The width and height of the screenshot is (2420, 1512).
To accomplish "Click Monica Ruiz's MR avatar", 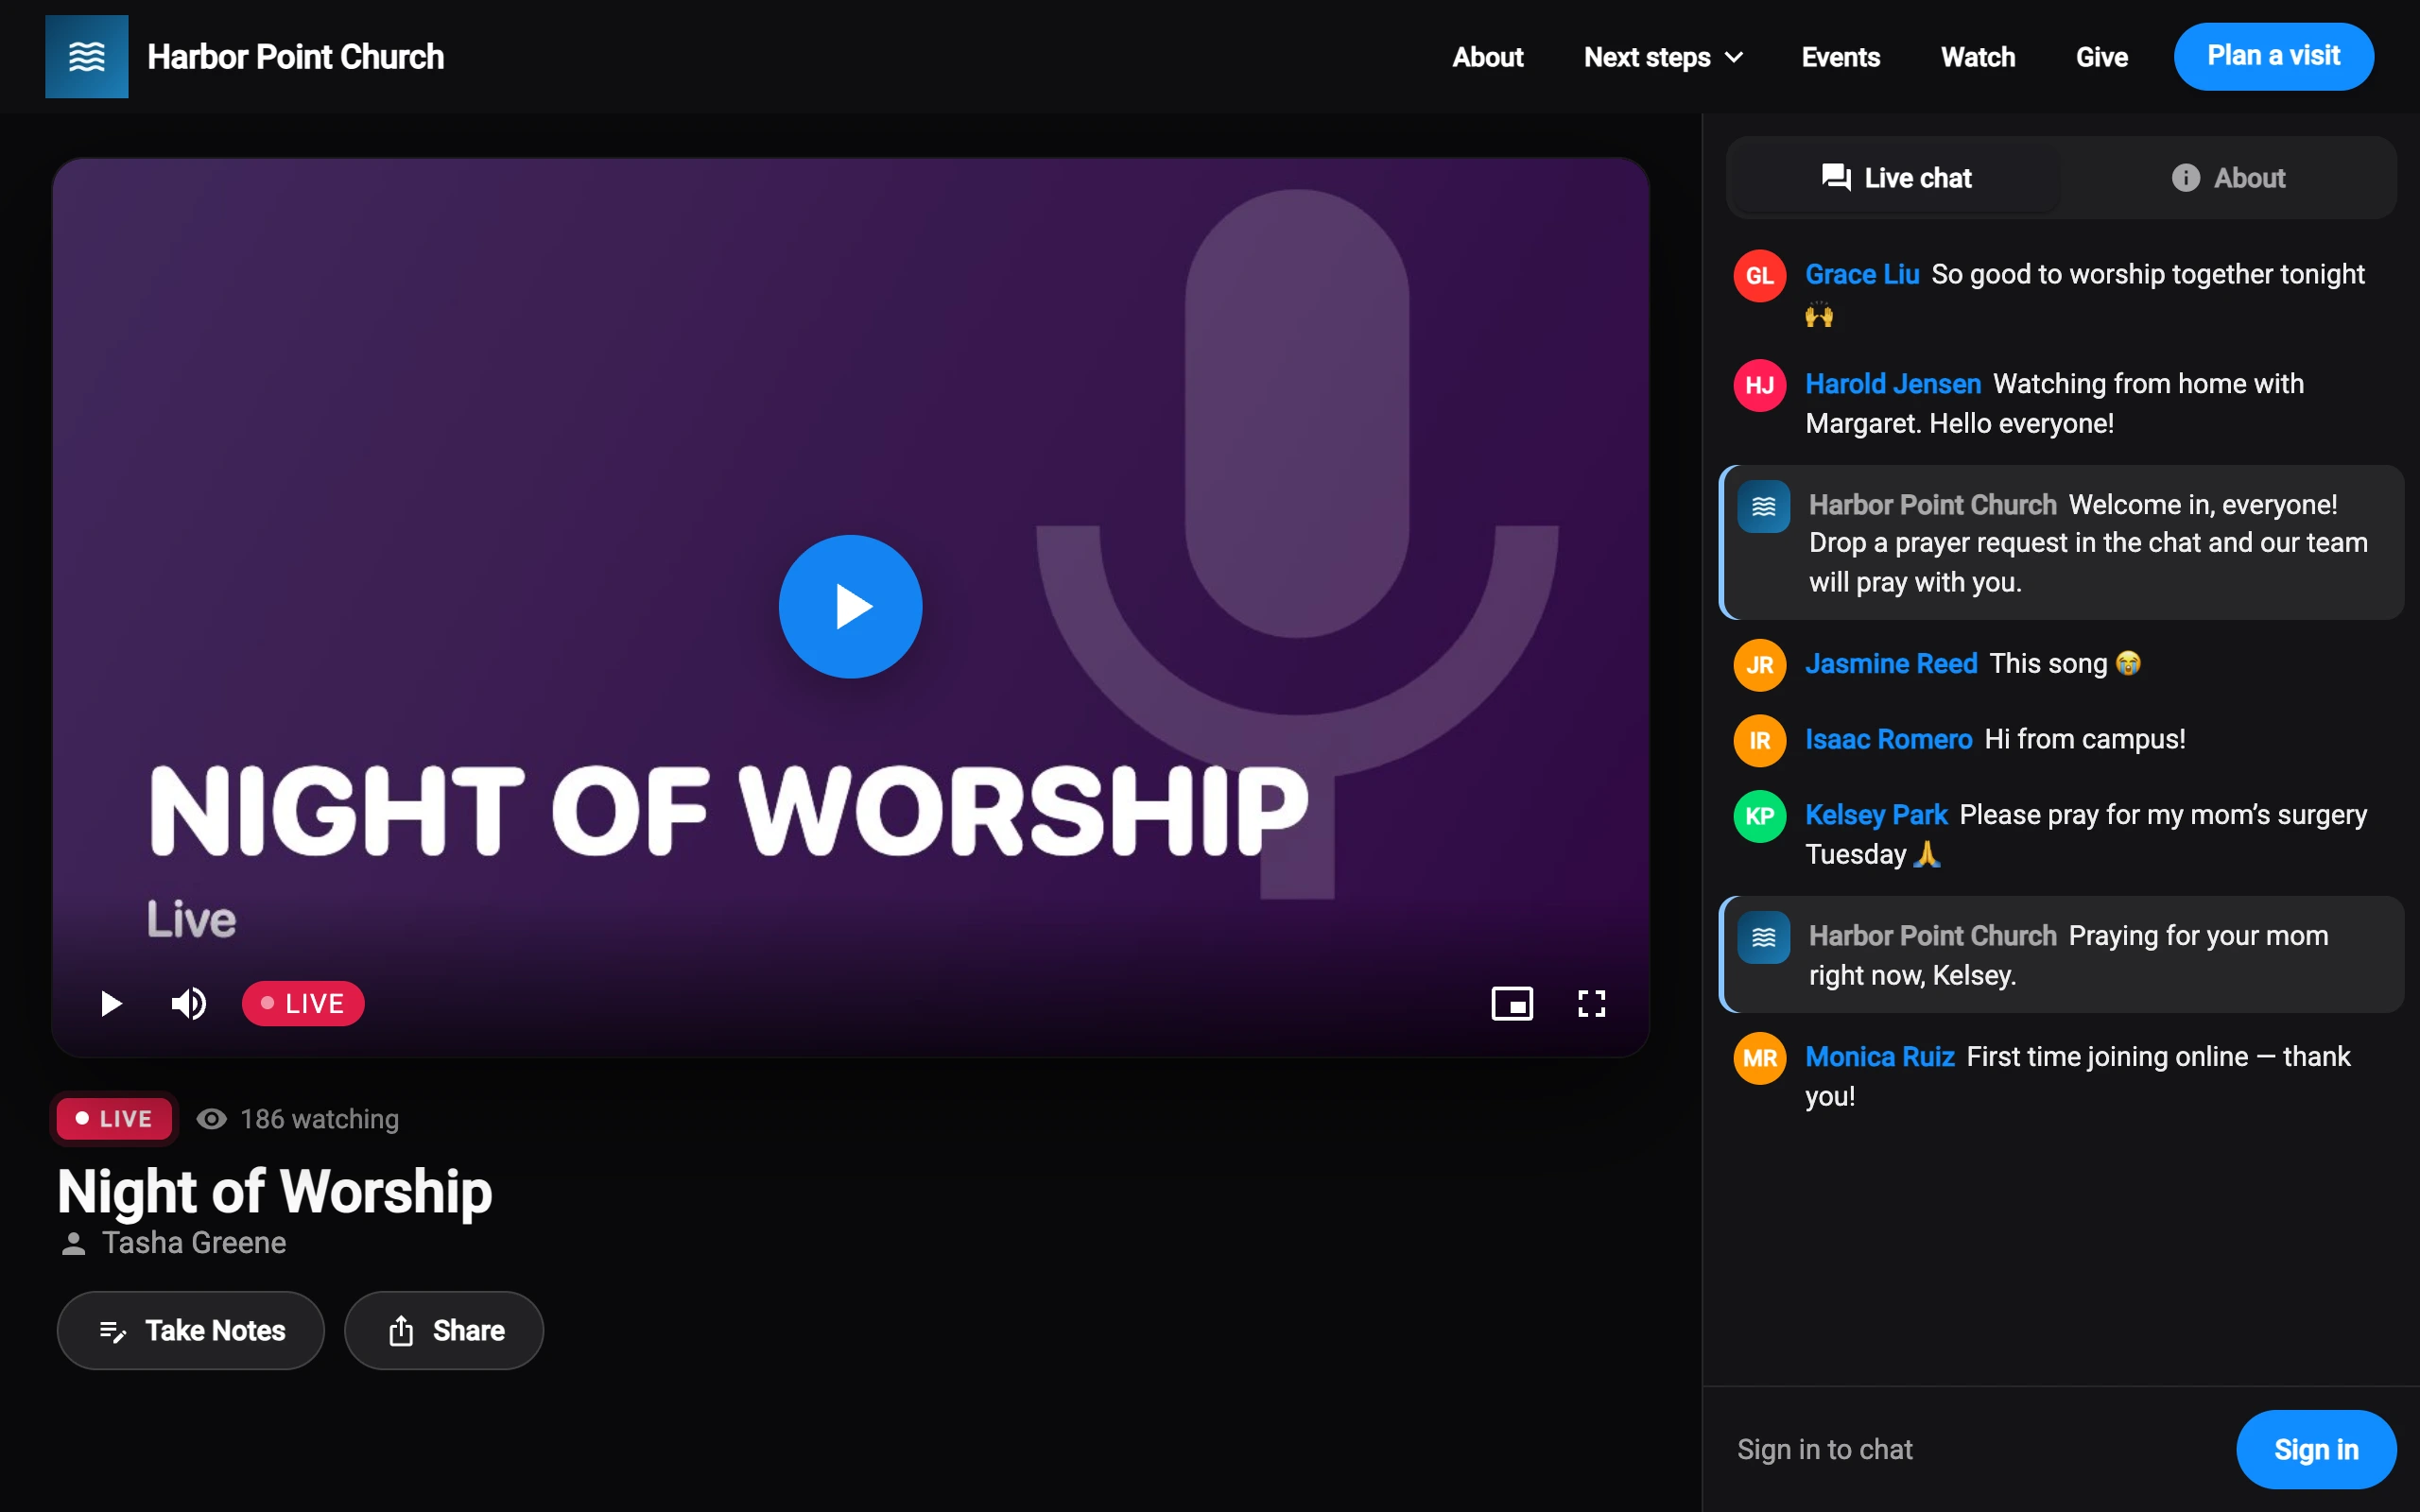I will [x=1759, y=1058].
